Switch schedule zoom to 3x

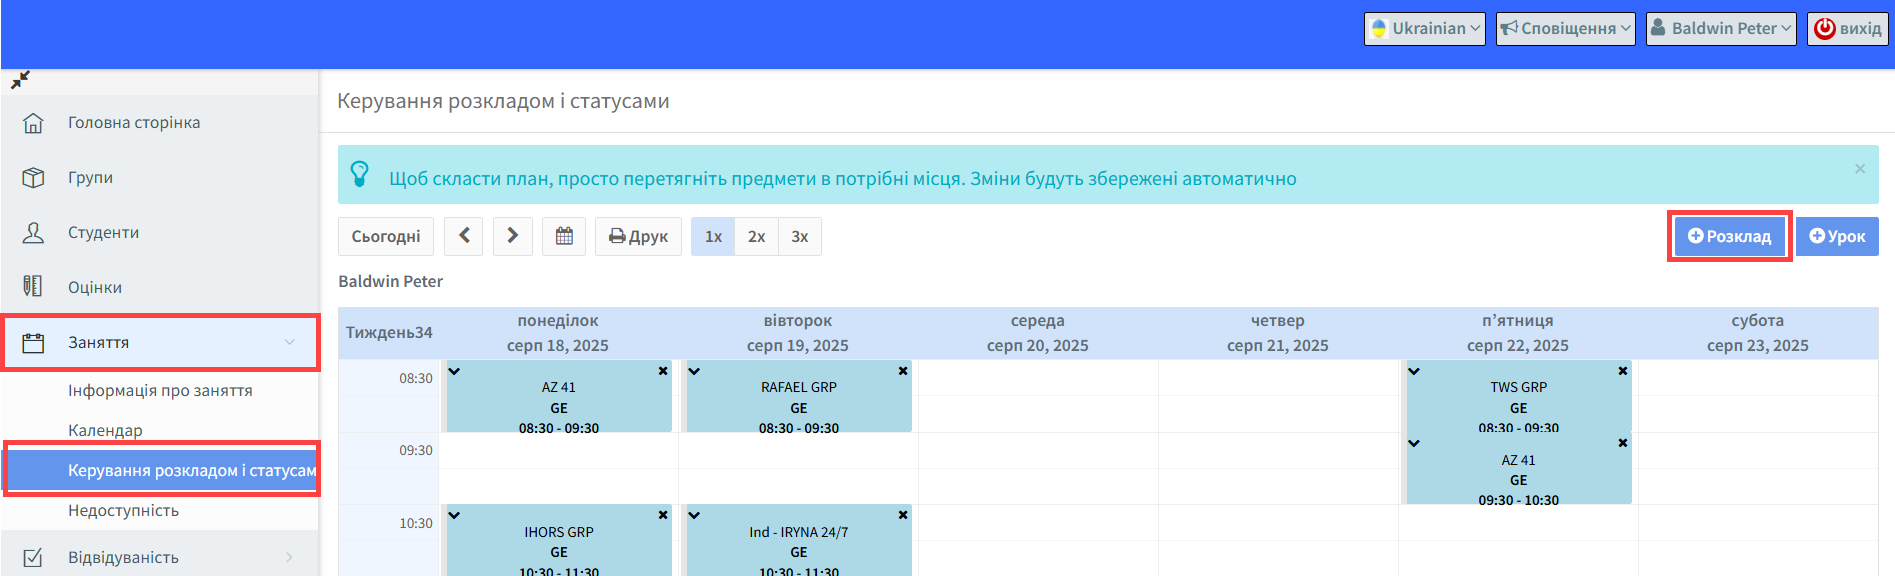pyautogui.click(x=799, y=236)
